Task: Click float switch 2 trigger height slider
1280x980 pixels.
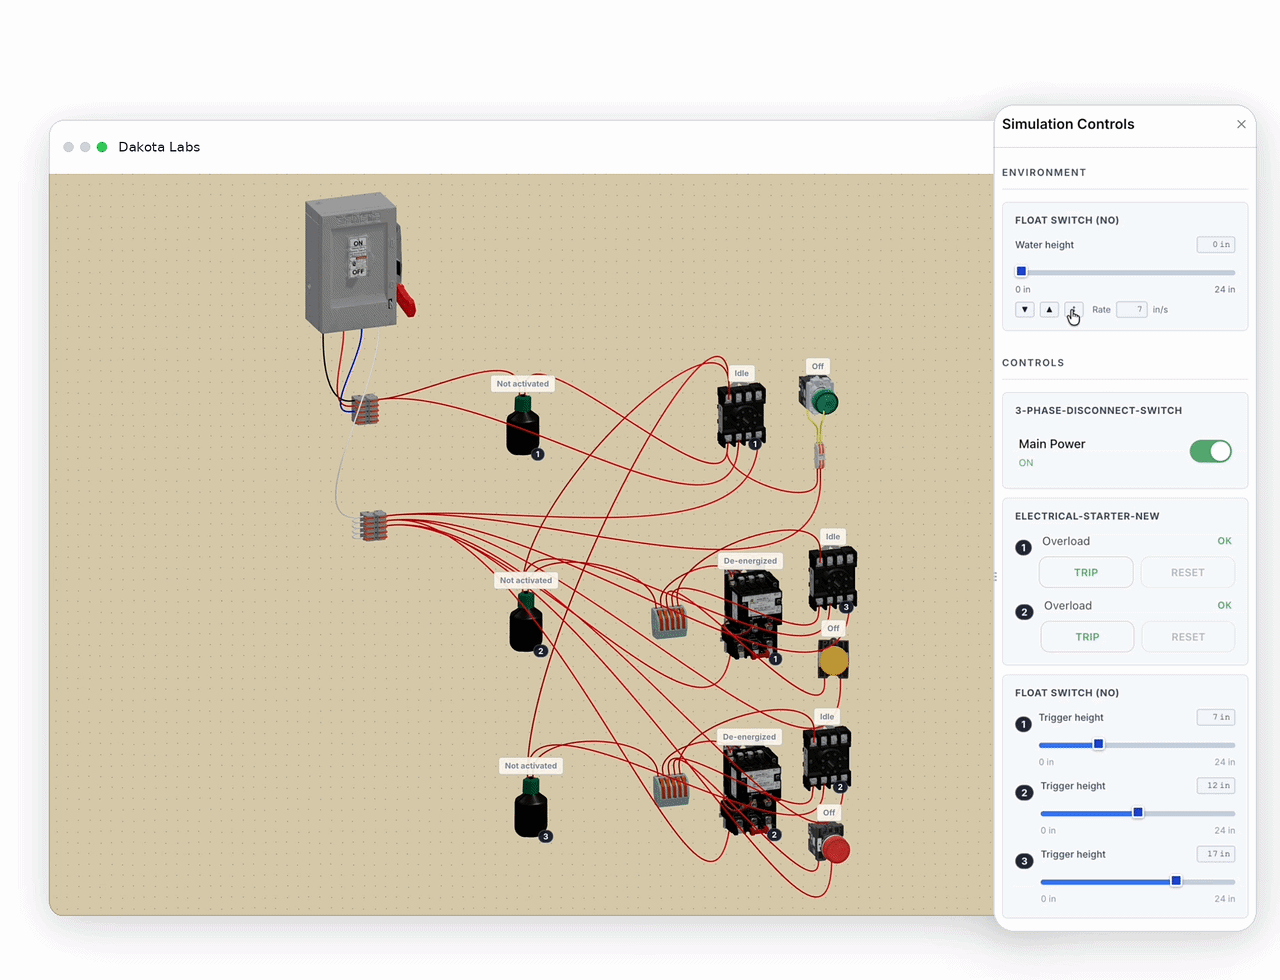Action: (x=1138, y=813)
